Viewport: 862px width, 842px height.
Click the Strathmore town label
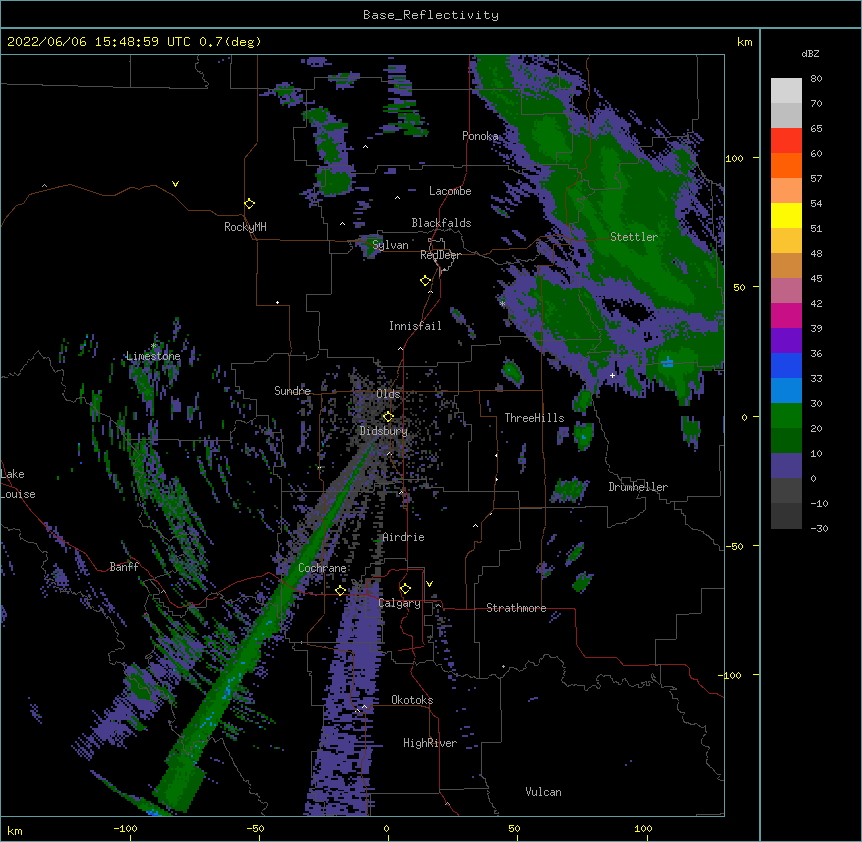coord(516,608)
